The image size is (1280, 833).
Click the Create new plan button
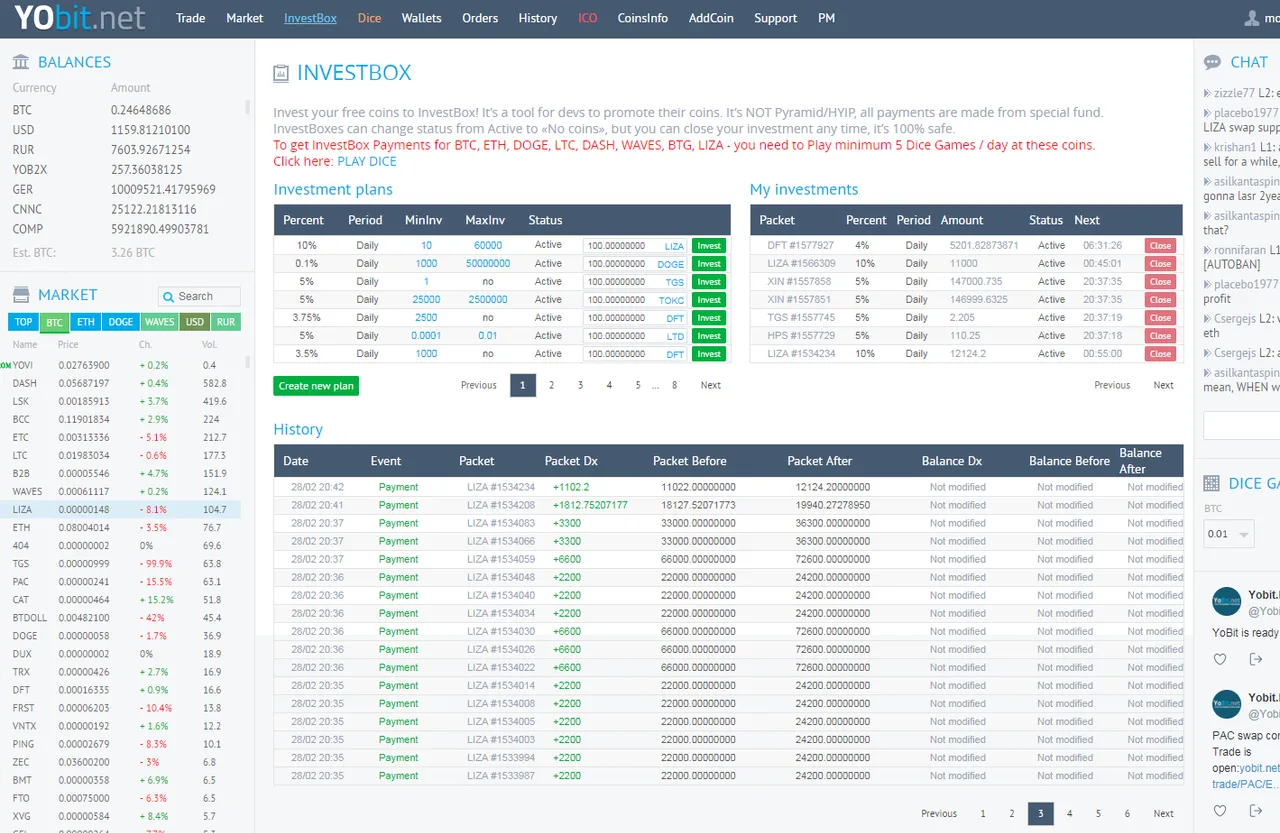316,386
